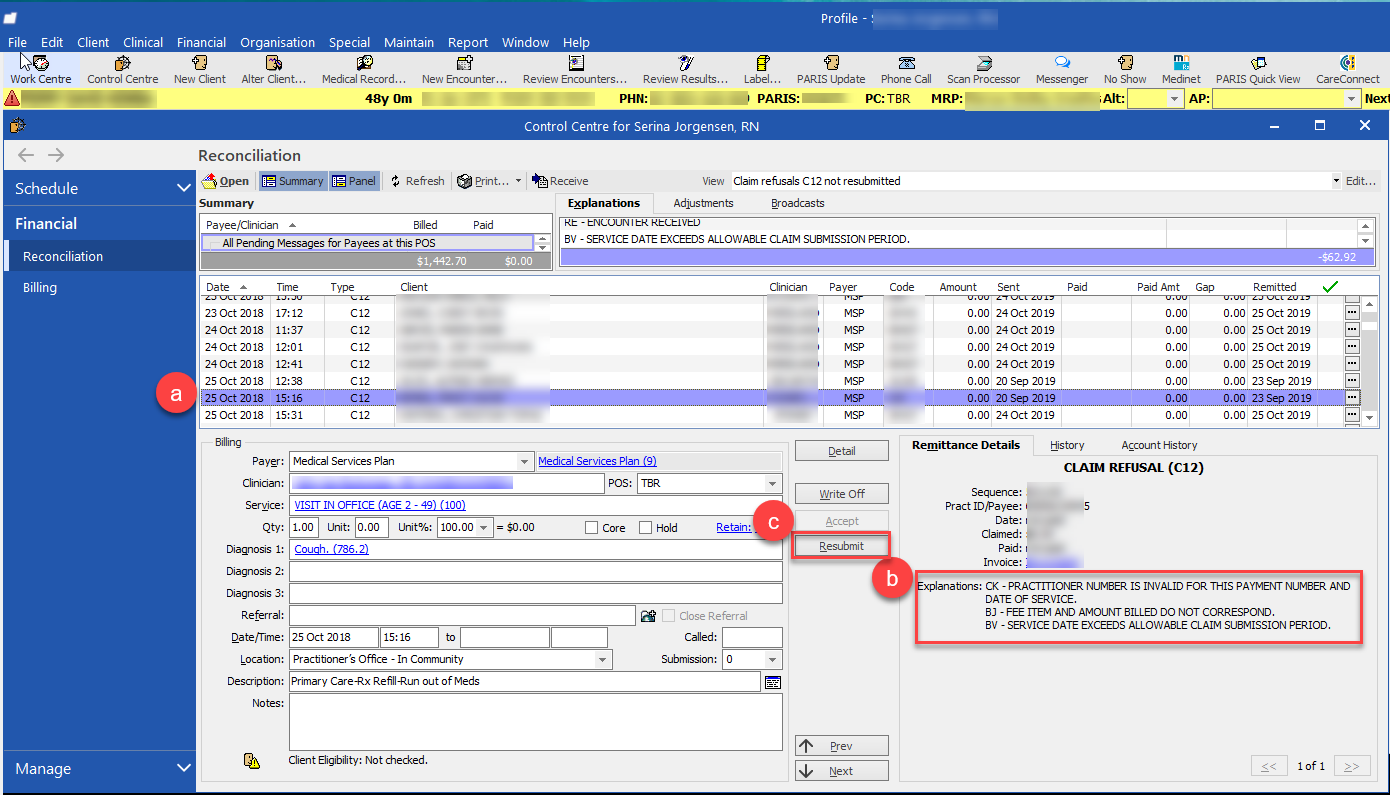Switch to the Account History tab
This screenshot has height=795, width=1390.
[1158, 445]
